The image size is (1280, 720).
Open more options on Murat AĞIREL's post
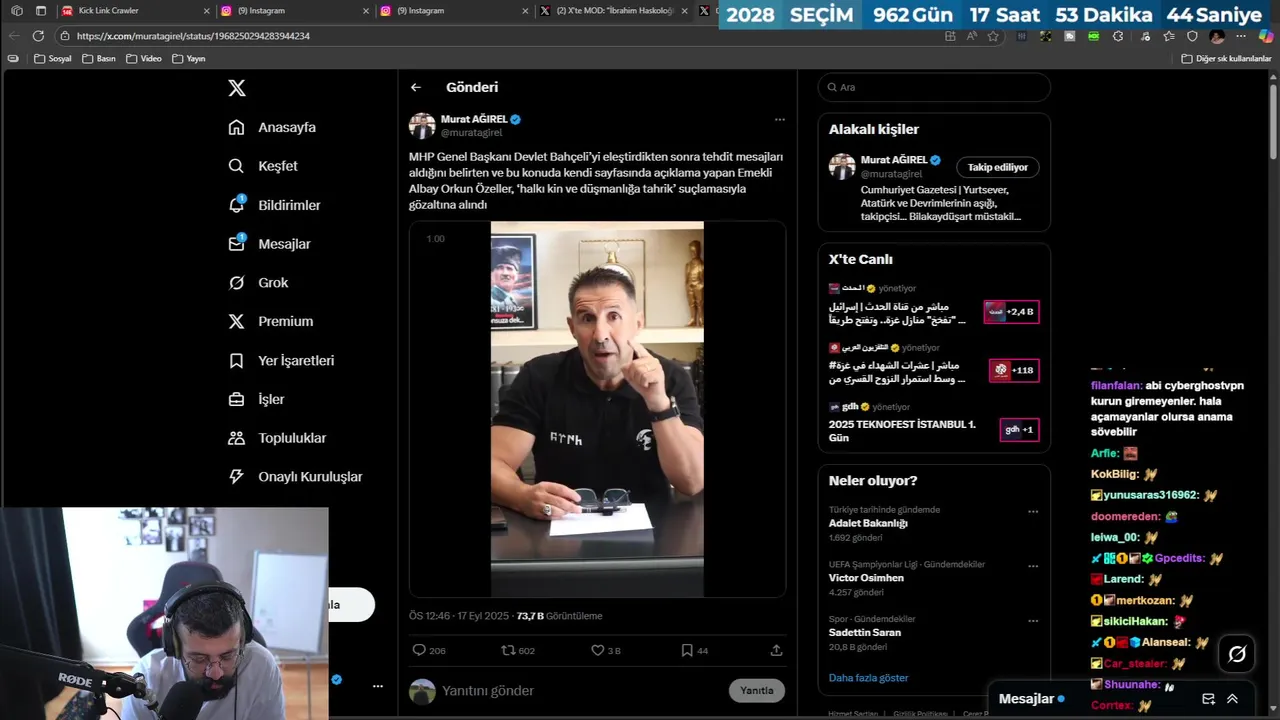(780, 119)
